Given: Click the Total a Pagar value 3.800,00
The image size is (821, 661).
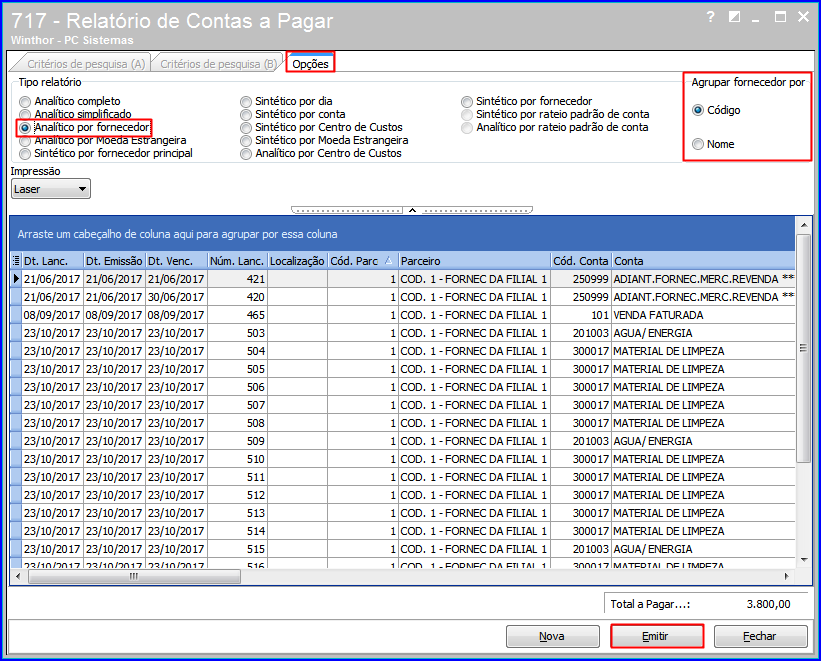Looking at the screenshot, I should pos(768,604).
